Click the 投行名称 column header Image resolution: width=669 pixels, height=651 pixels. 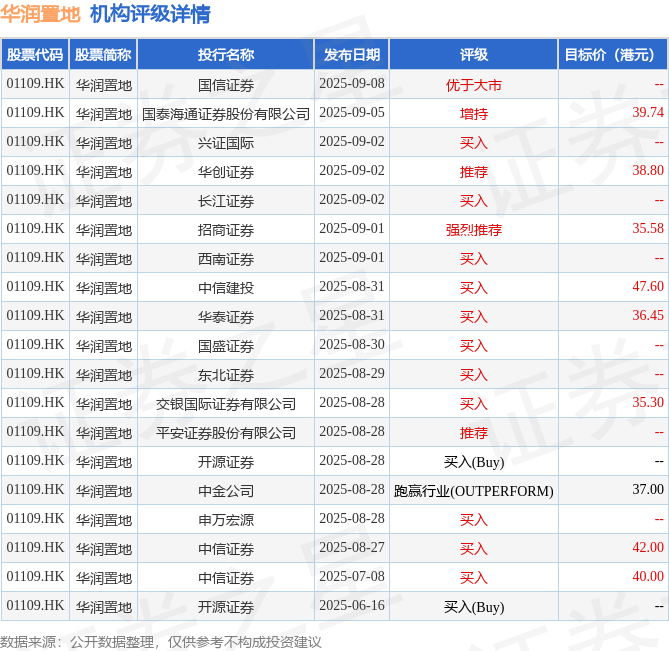tap(226, 55)
